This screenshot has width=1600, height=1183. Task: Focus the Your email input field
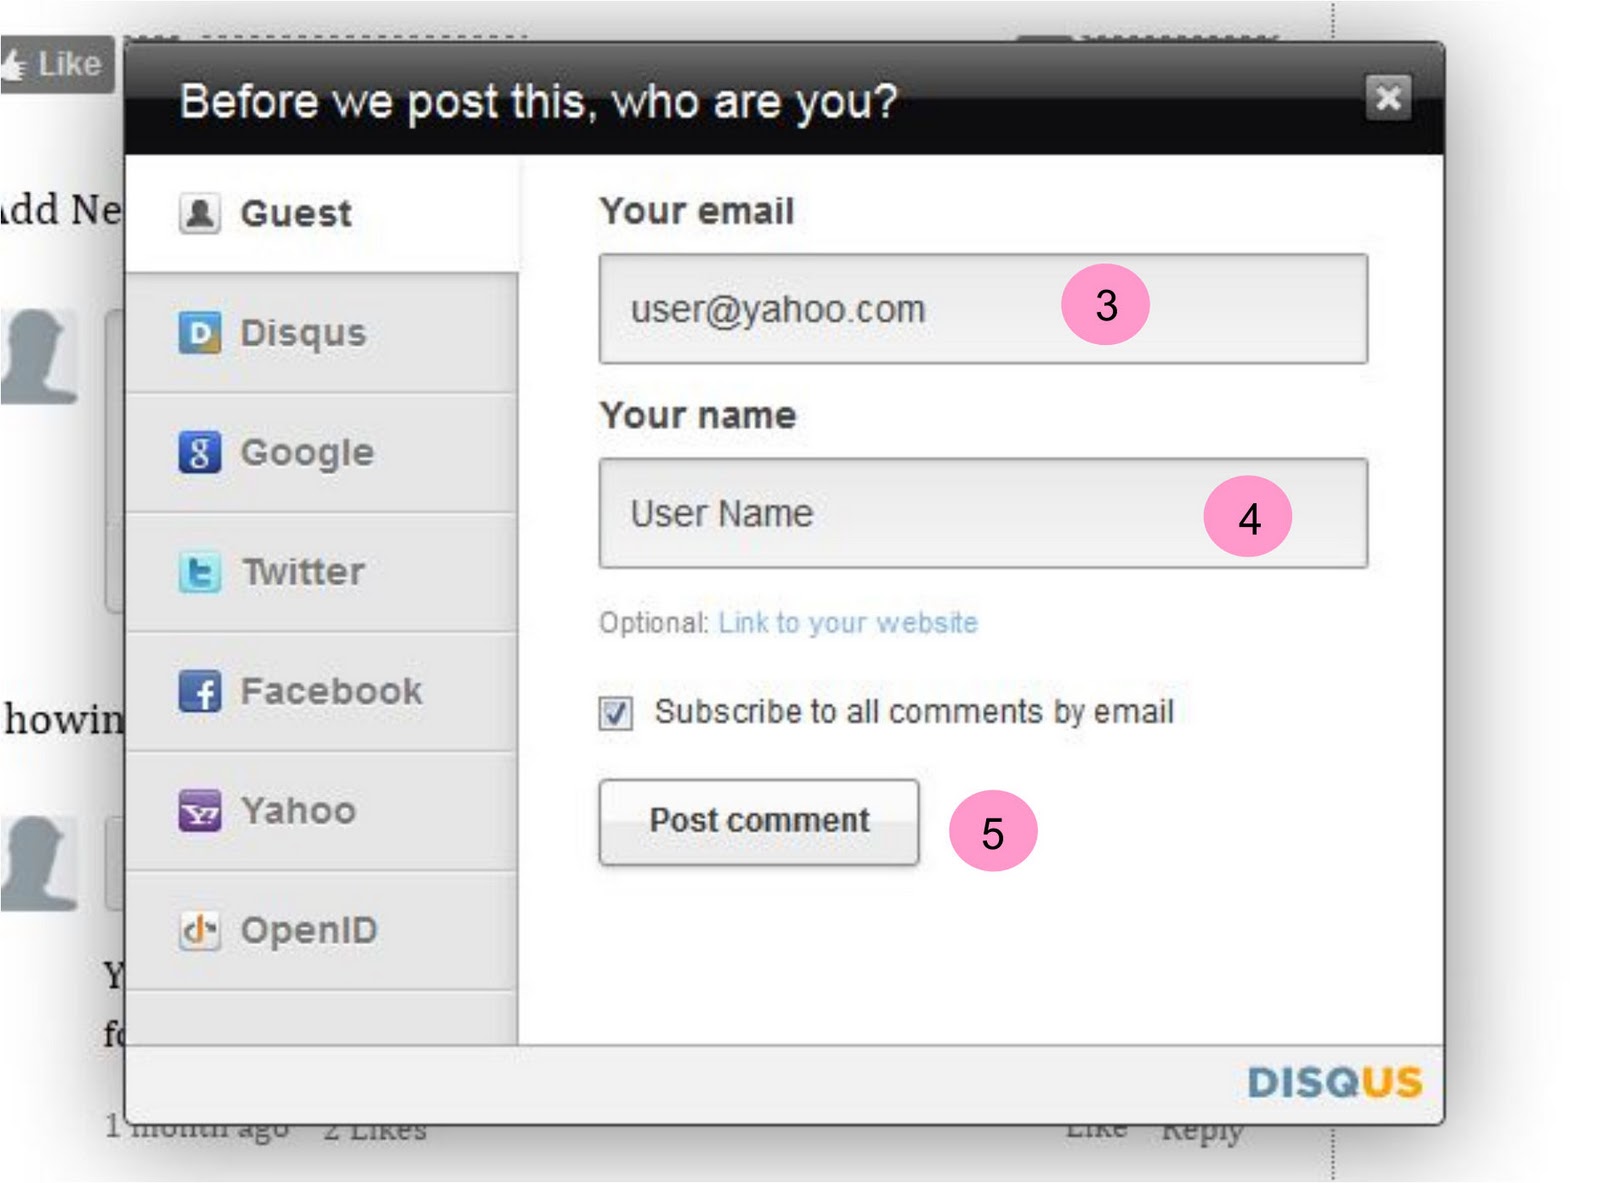coord(840,309)
